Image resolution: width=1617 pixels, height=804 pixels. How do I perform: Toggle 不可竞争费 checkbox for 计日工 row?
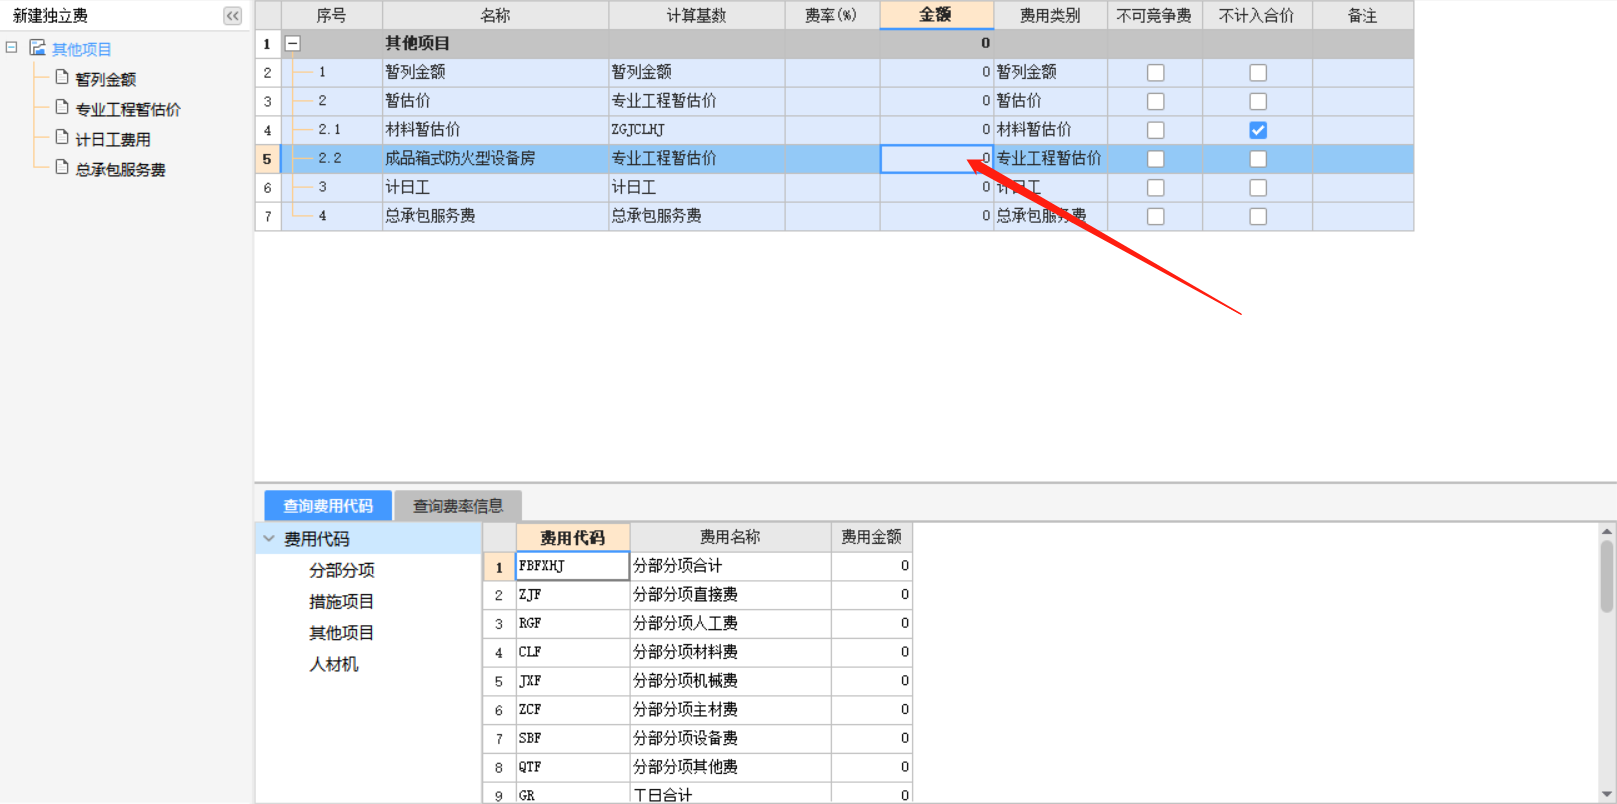pos(1156,188)
